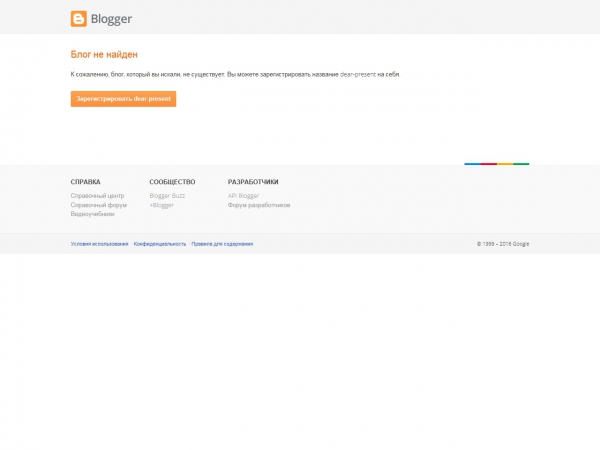Open Конфиденциальность footer link

pyautogui.click(x=160, y=244)
